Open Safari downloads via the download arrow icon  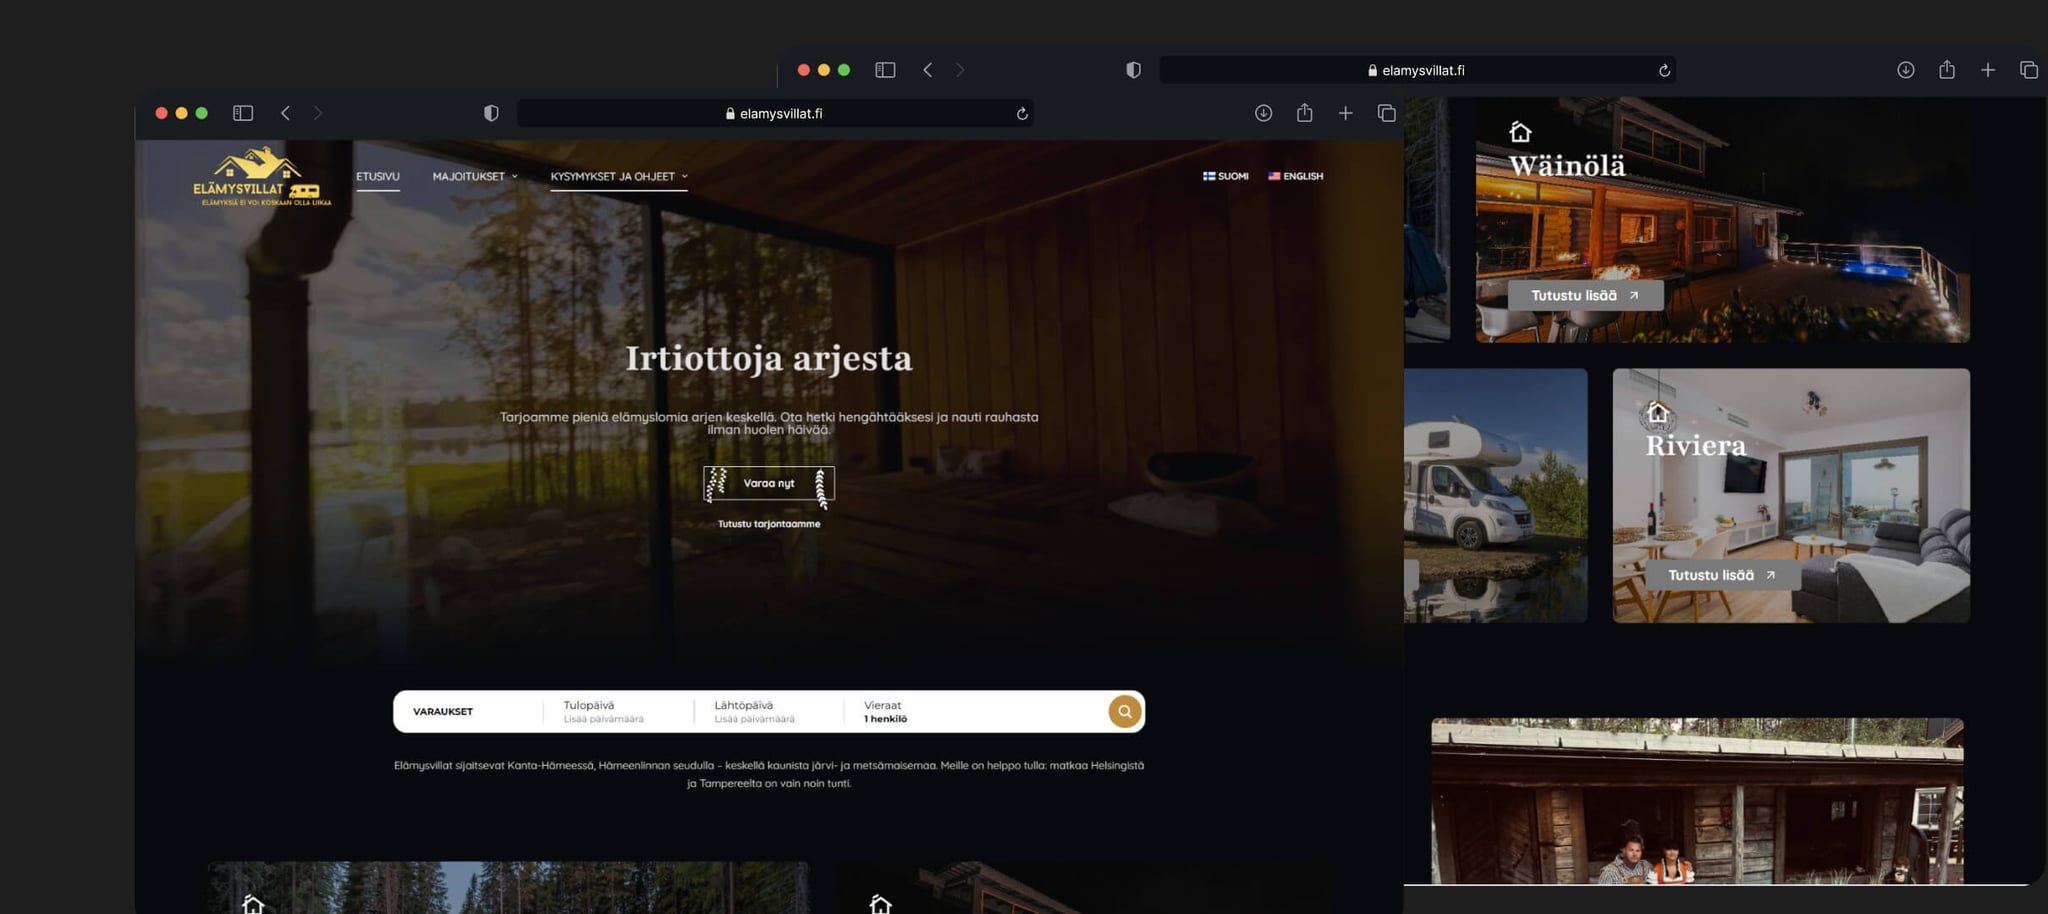tap(1263, 113)
